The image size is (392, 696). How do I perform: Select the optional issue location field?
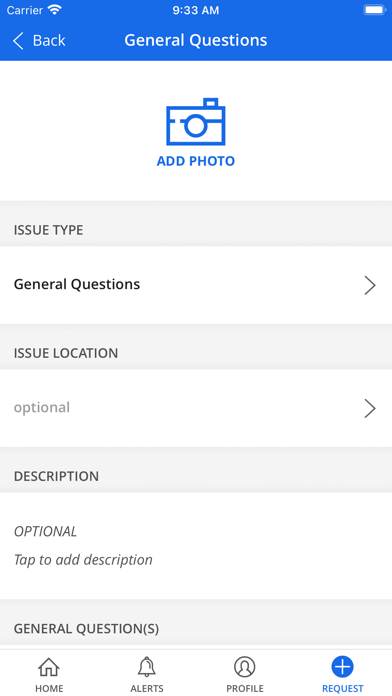196,408
